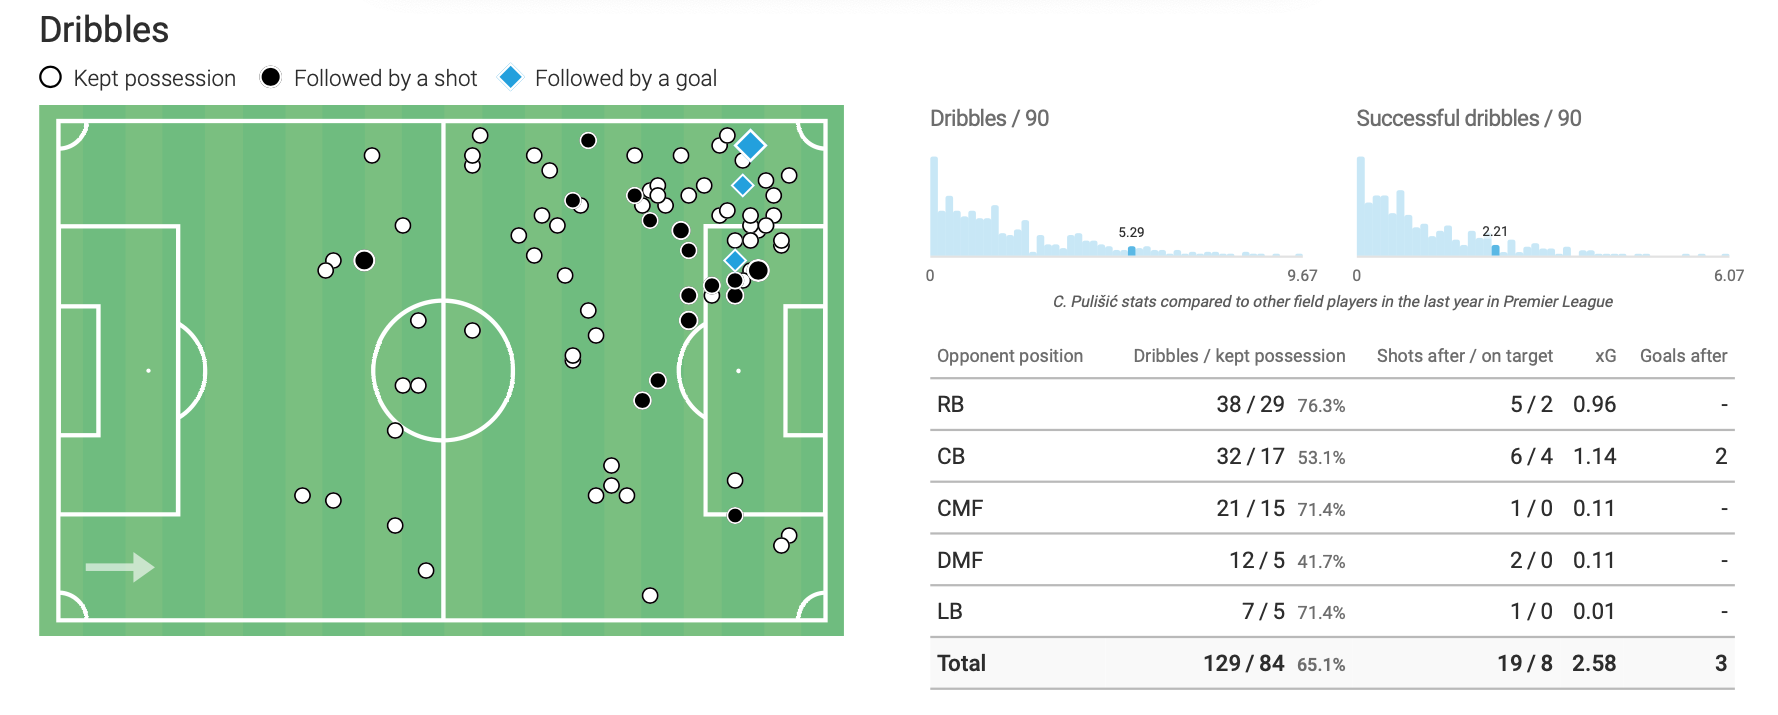Screen dimensions: 1778x715
Task: Sort by Dribbles / kept possession column header
Action: click(x=1239, y=356)
